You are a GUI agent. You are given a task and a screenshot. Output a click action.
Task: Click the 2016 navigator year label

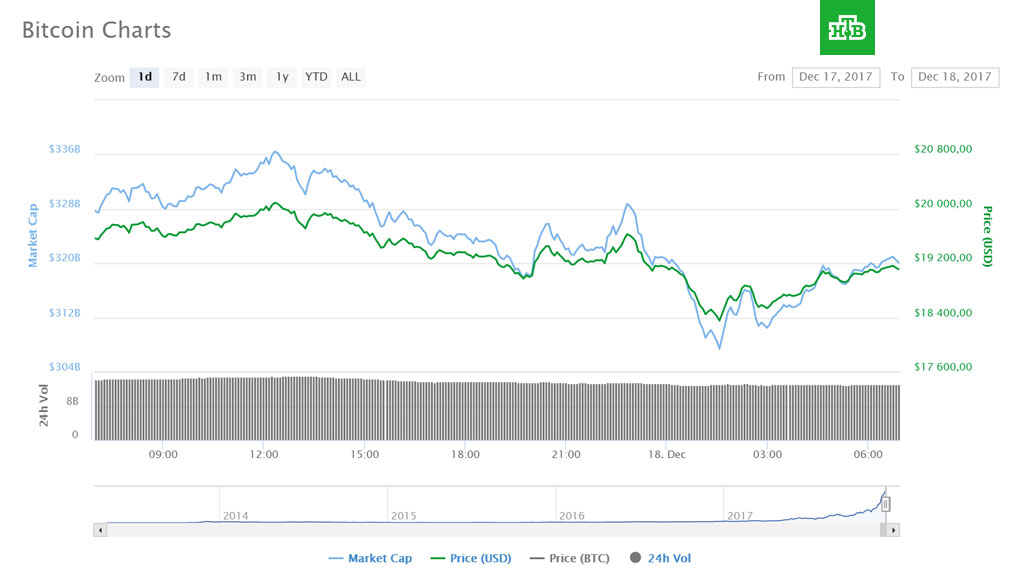pos(571,516)
